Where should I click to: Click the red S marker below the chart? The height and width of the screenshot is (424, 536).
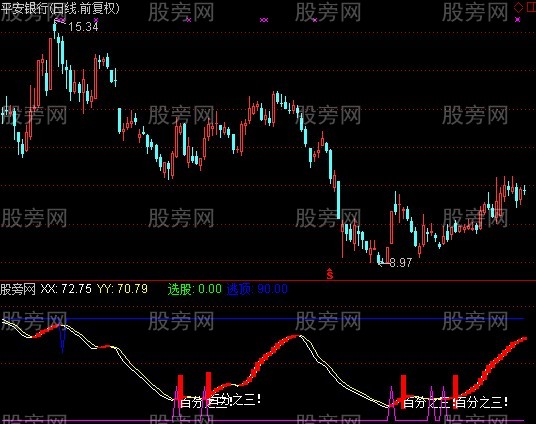330,274
